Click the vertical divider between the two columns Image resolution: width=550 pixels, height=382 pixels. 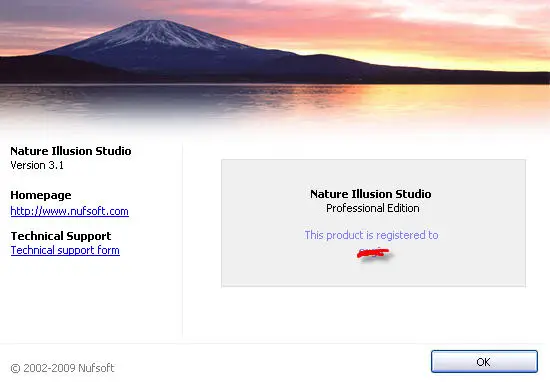click(182, 239)
